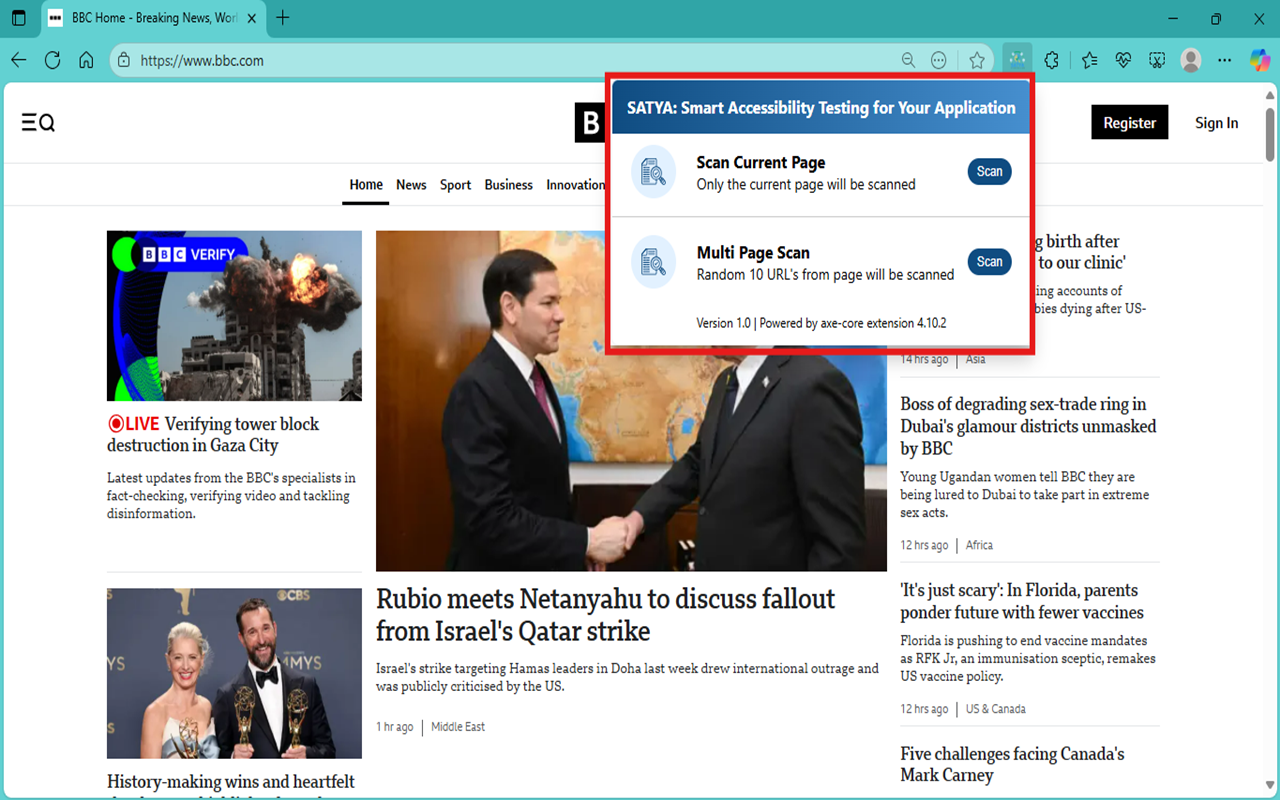Click the Multi Page Scan document icon
The width and height of the screenshot is (1280, 800).
tap(653, 262)
